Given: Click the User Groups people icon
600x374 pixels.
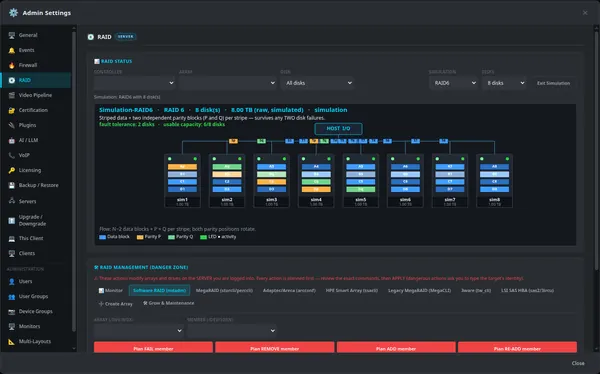Looking at the screenshot, I should pyautogui.click(x=12, y=296).
